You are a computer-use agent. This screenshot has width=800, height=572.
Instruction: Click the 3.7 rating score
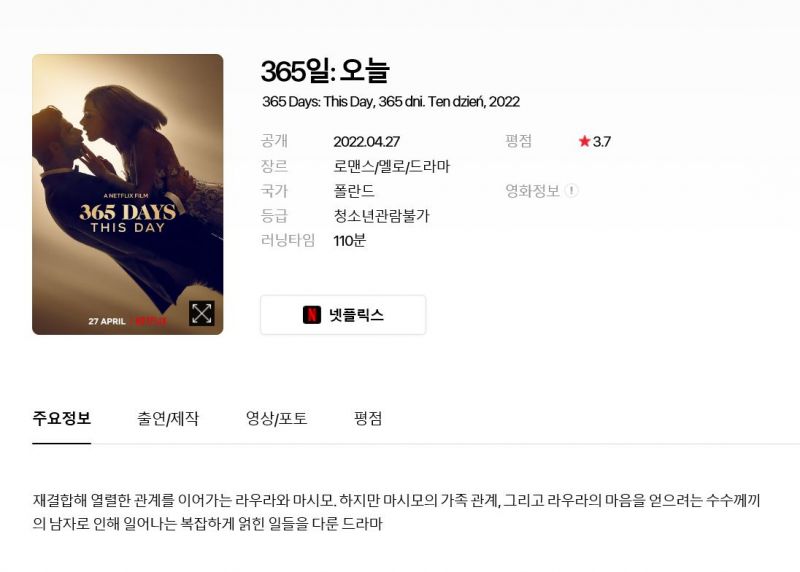pos(602,141)
